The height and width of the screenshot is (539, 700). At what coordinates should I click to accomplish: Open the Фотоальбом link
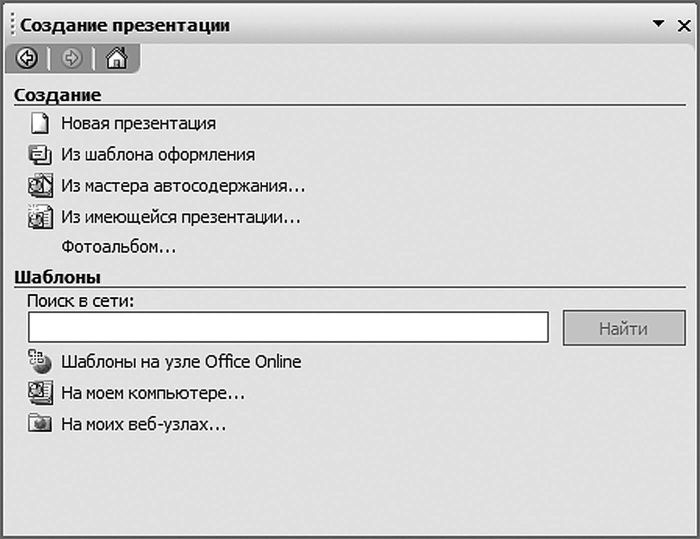(x=118, y=246)
